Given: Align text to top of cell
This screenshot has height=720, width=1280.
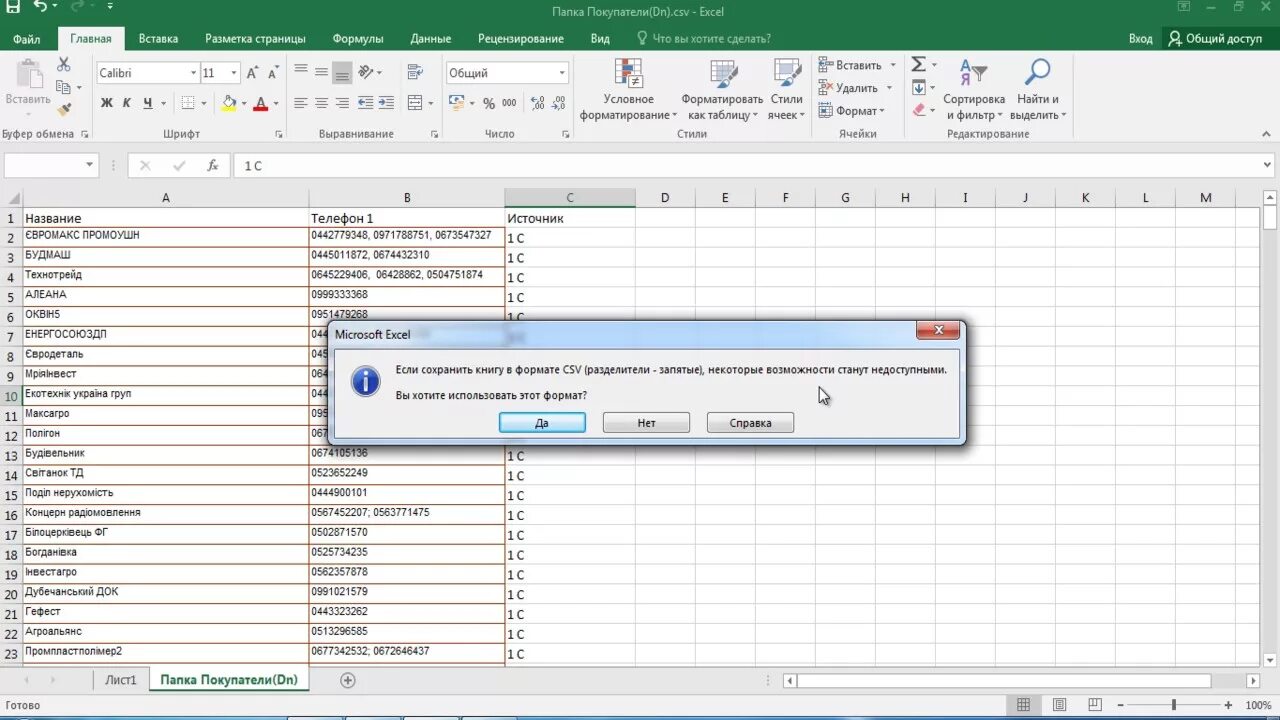Looking at the screenshot, I should tap(301, 72).
